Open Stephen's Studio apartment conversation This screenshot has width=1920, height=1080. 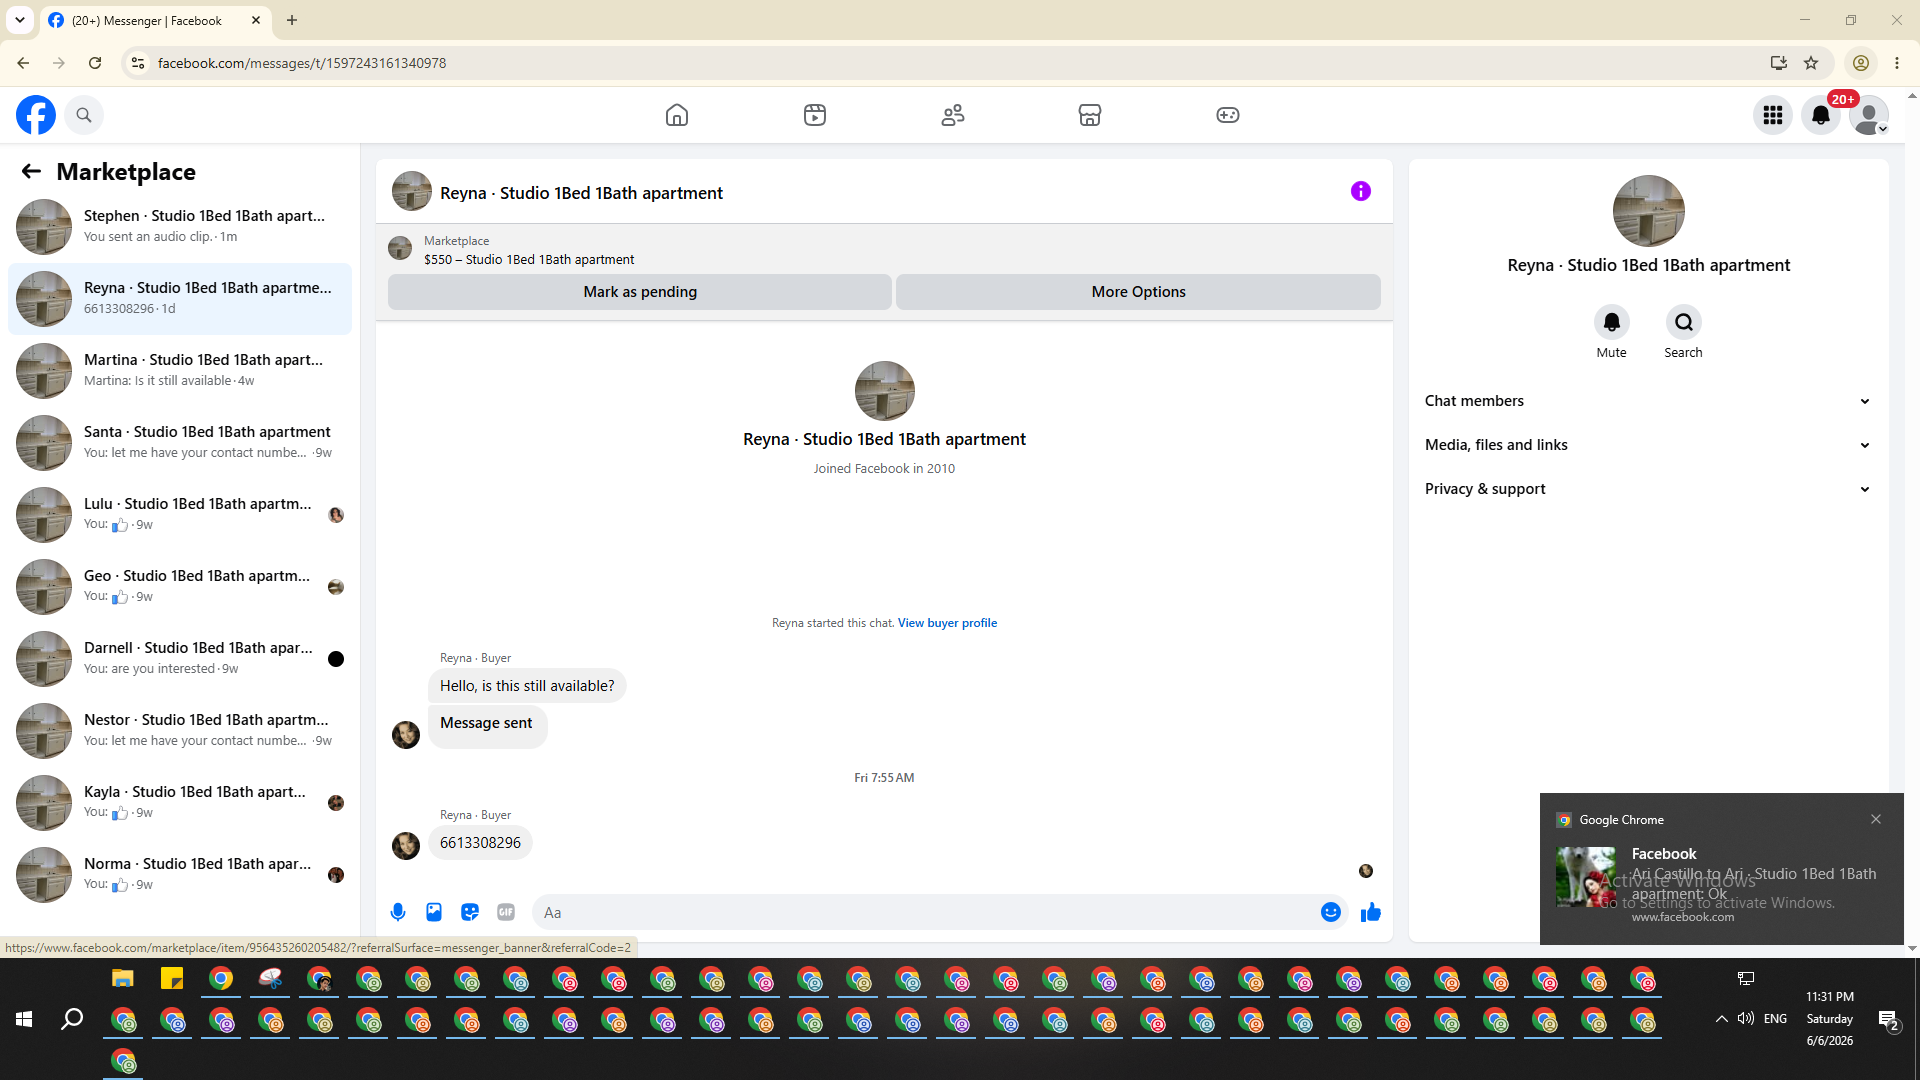point(180,226)
